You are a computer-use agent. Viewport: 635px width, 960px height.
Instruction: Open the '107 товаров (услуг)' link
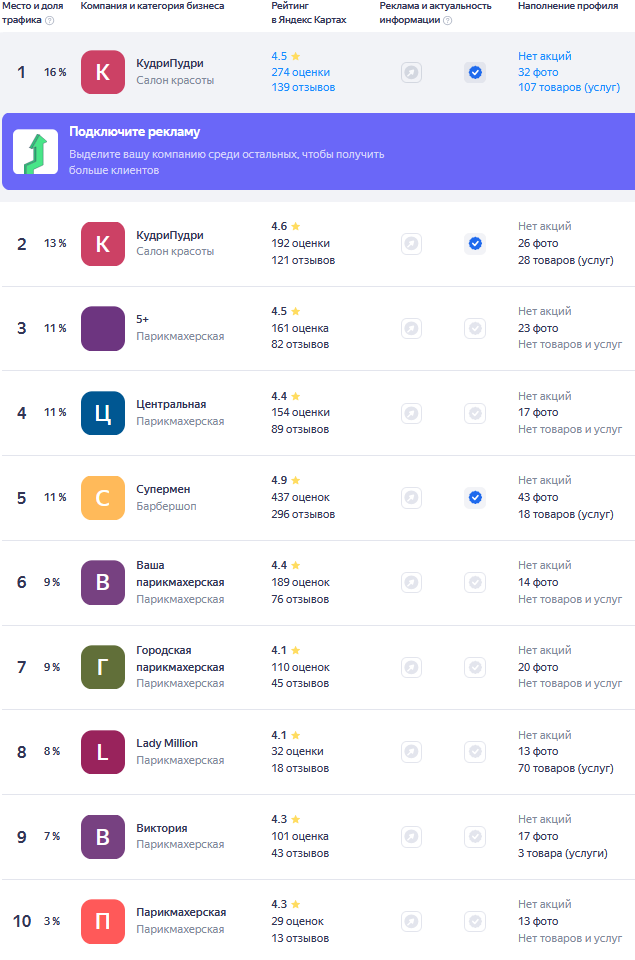tap(569, 88)
